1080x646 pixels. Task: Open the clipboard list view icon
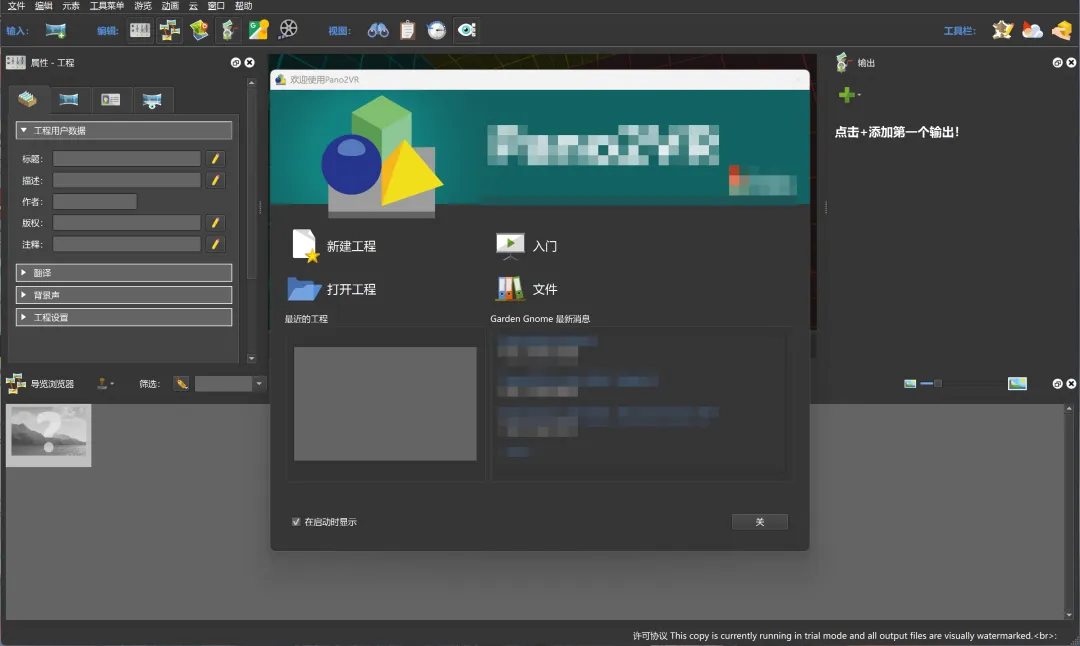[407, 30]
